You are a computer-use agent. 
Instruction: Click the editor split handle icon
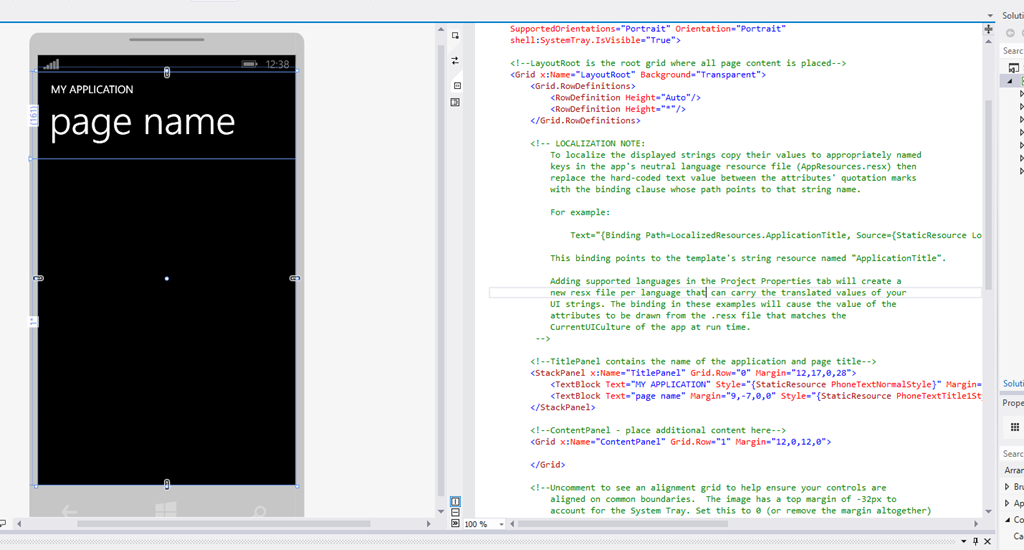988,29
